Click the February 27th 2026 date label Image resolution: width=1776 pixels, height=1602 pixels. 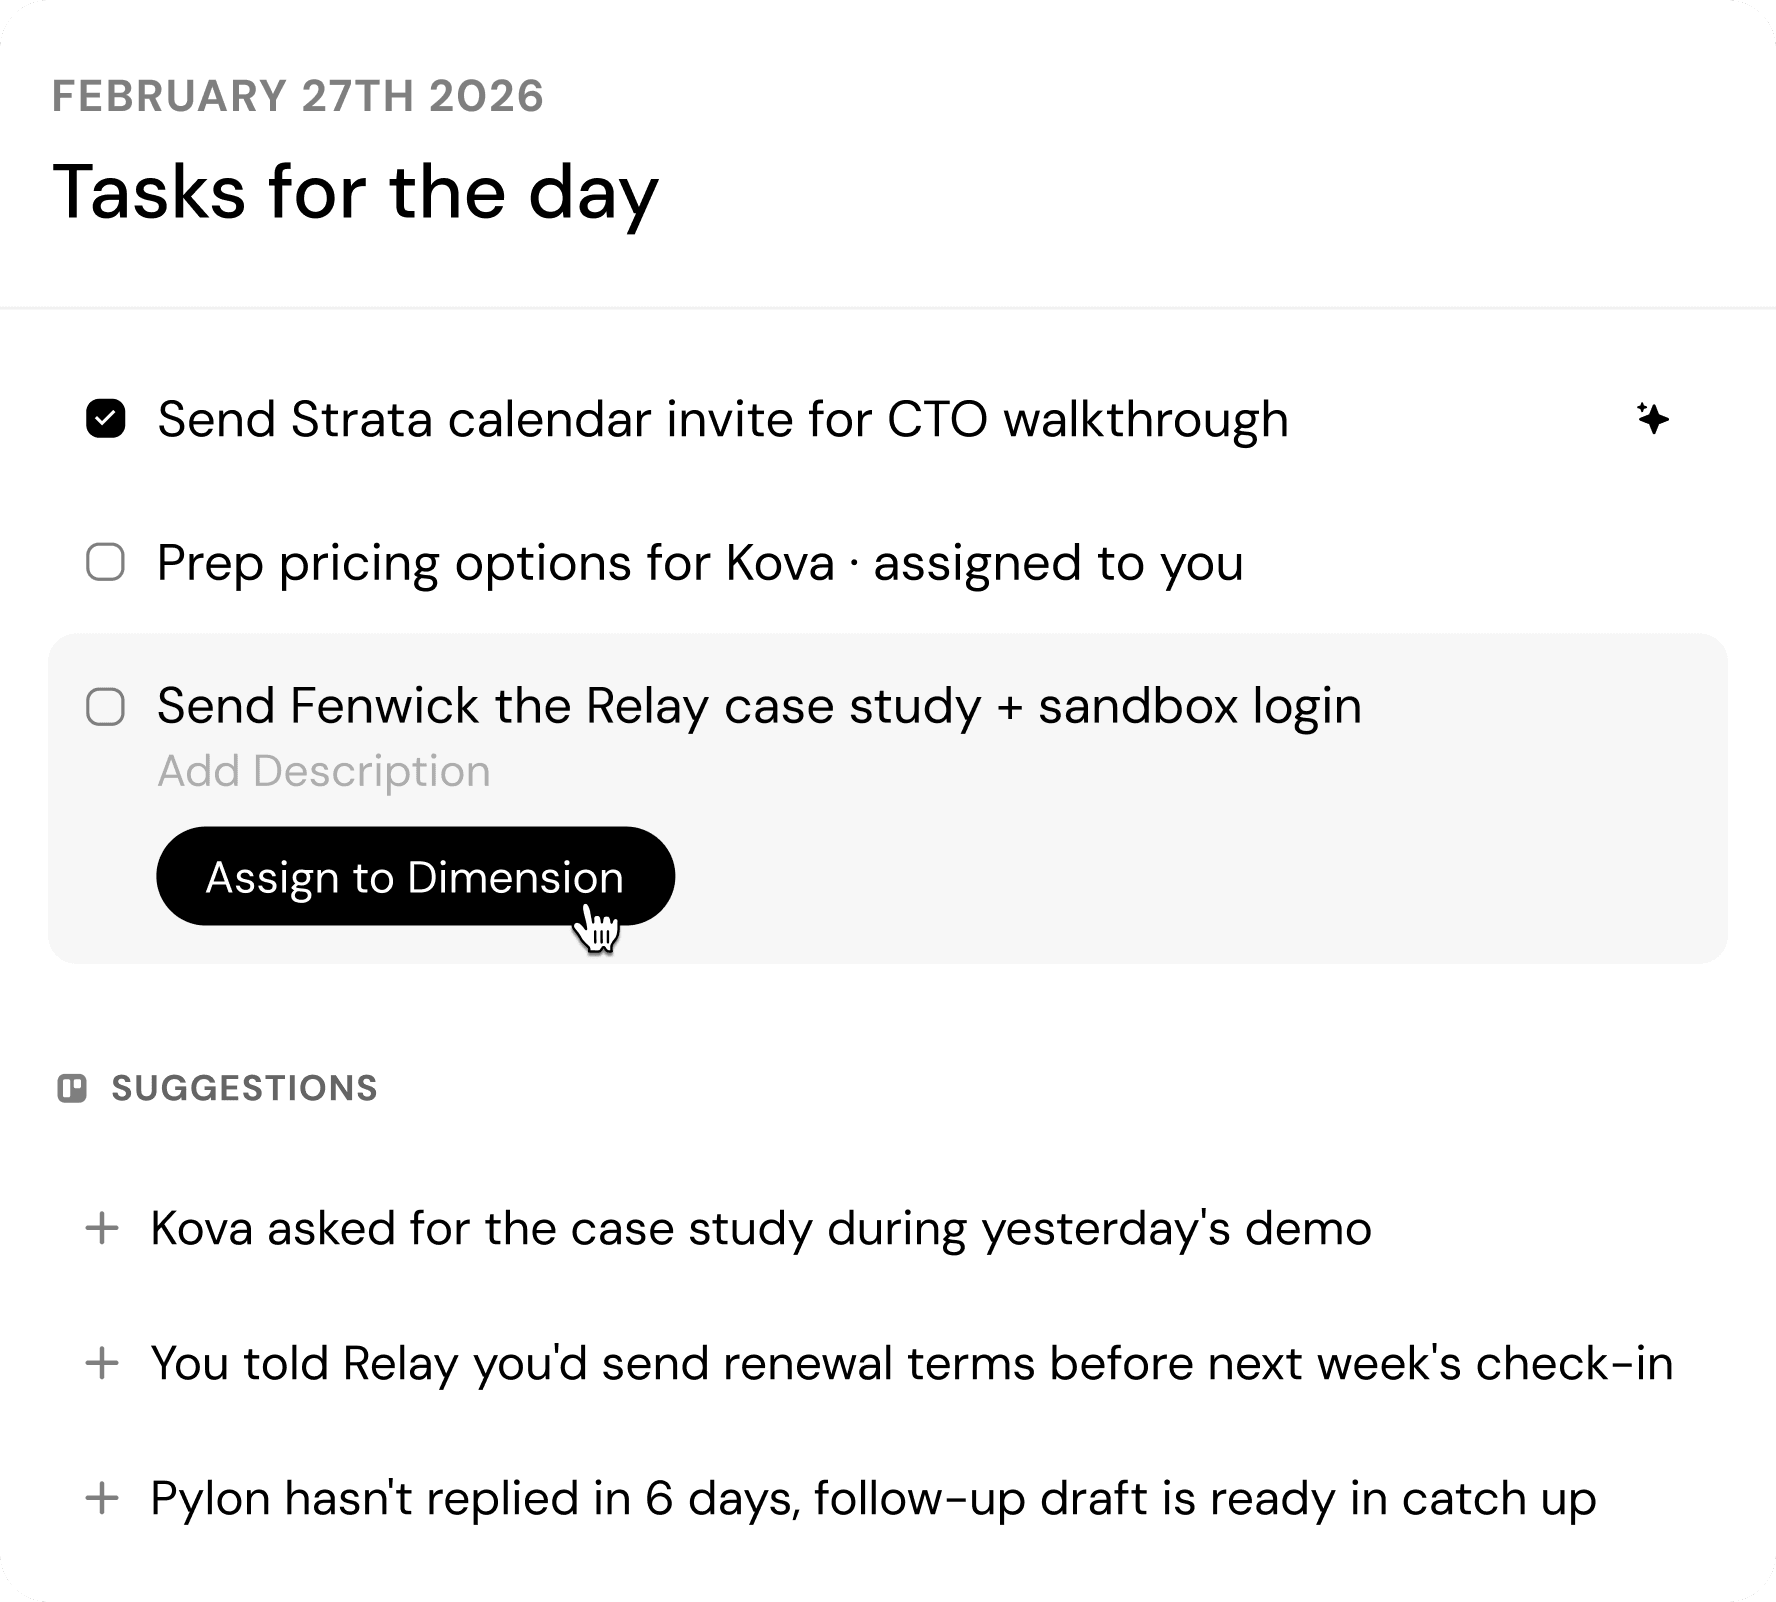pyautogui.click(x=298, y=96)
